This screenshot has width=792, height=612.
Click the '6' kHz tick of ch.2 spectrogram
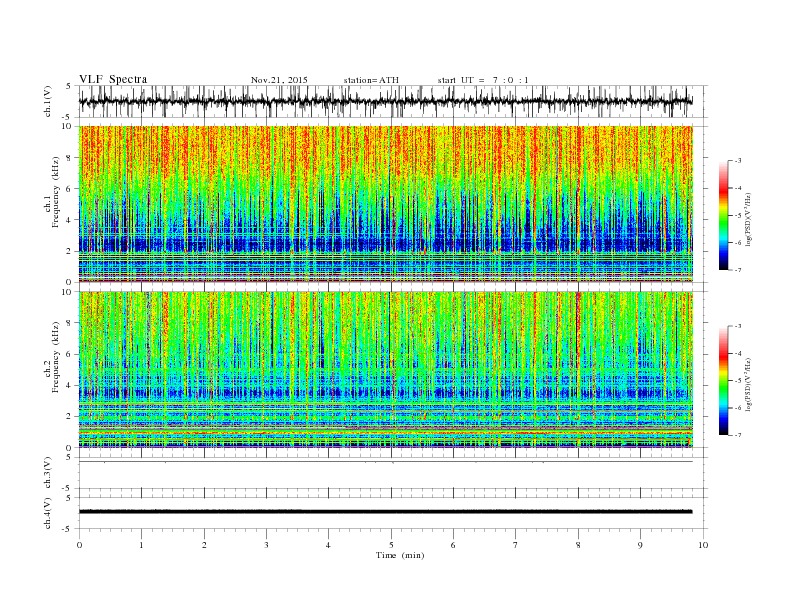click(x=70, y=354)
